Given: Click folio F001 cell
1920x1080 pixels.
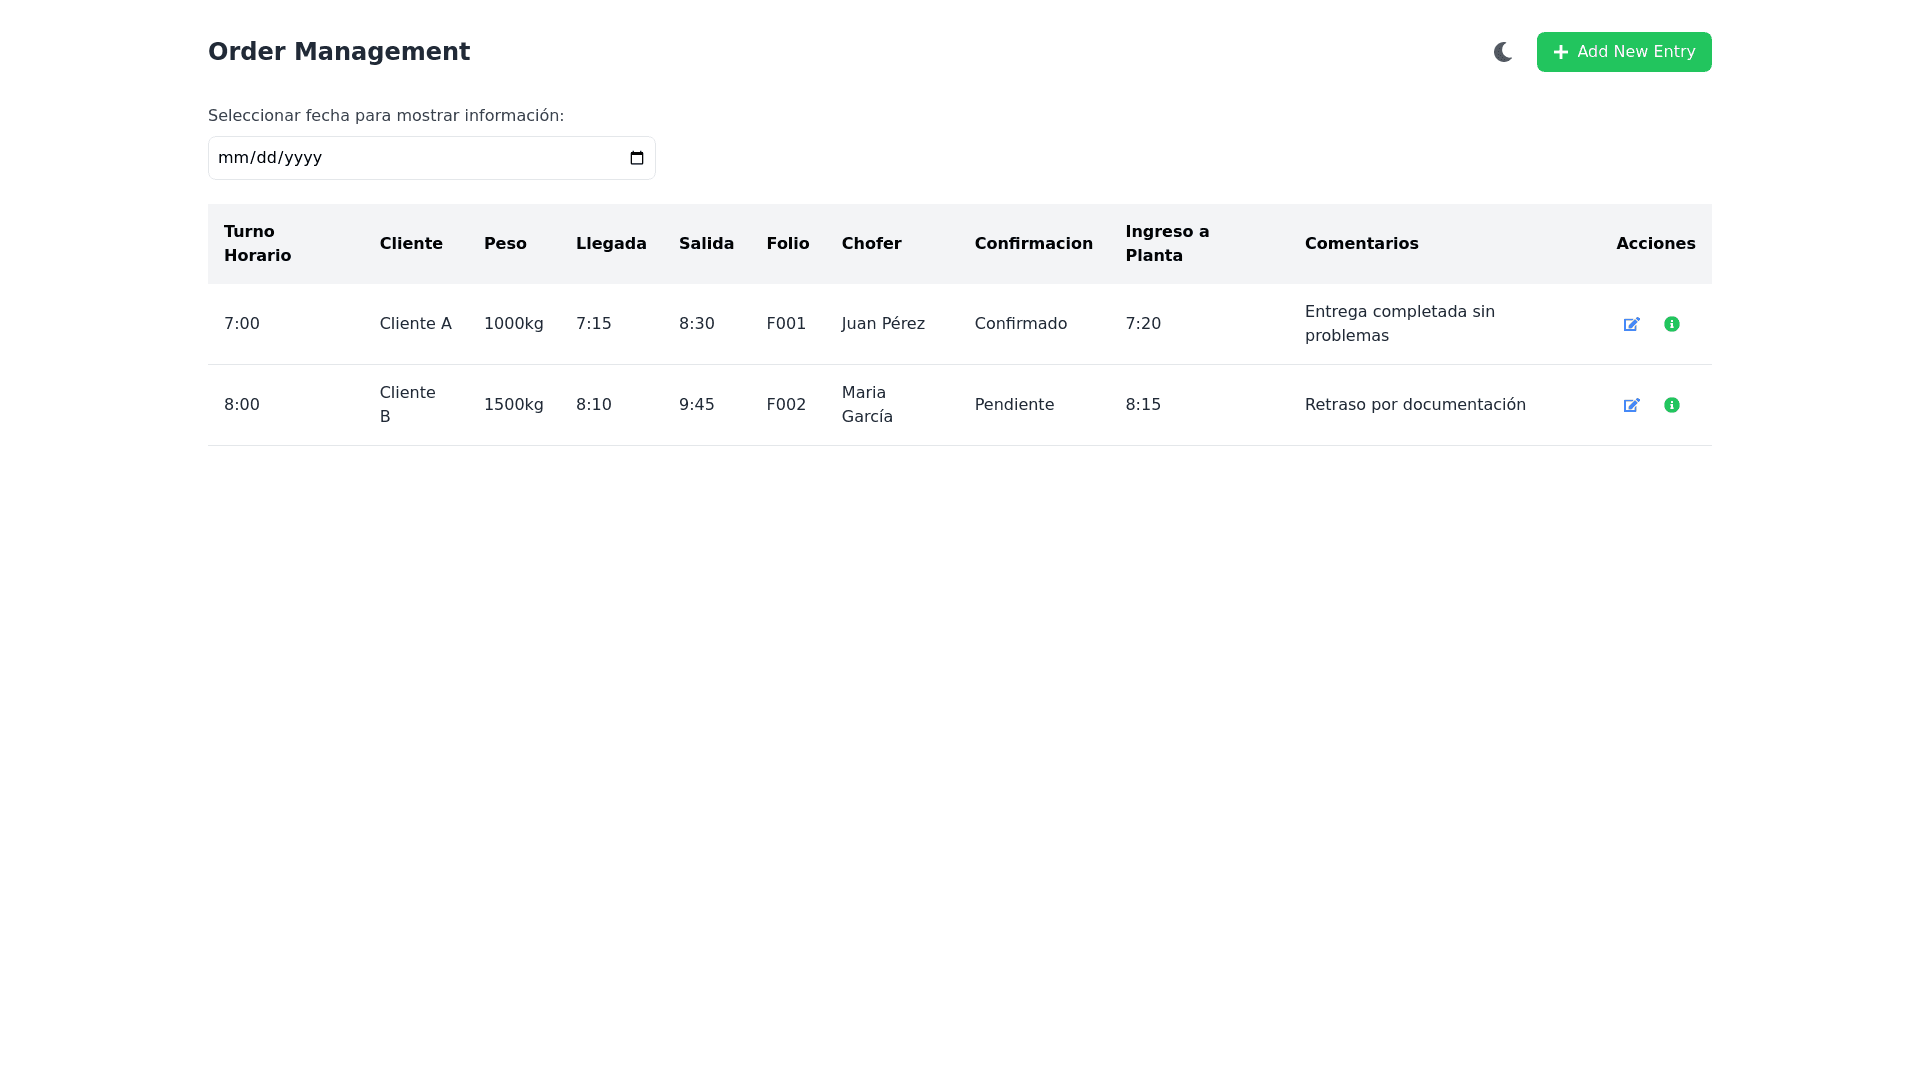Looking at the screenshot, I should click(786, 324).
